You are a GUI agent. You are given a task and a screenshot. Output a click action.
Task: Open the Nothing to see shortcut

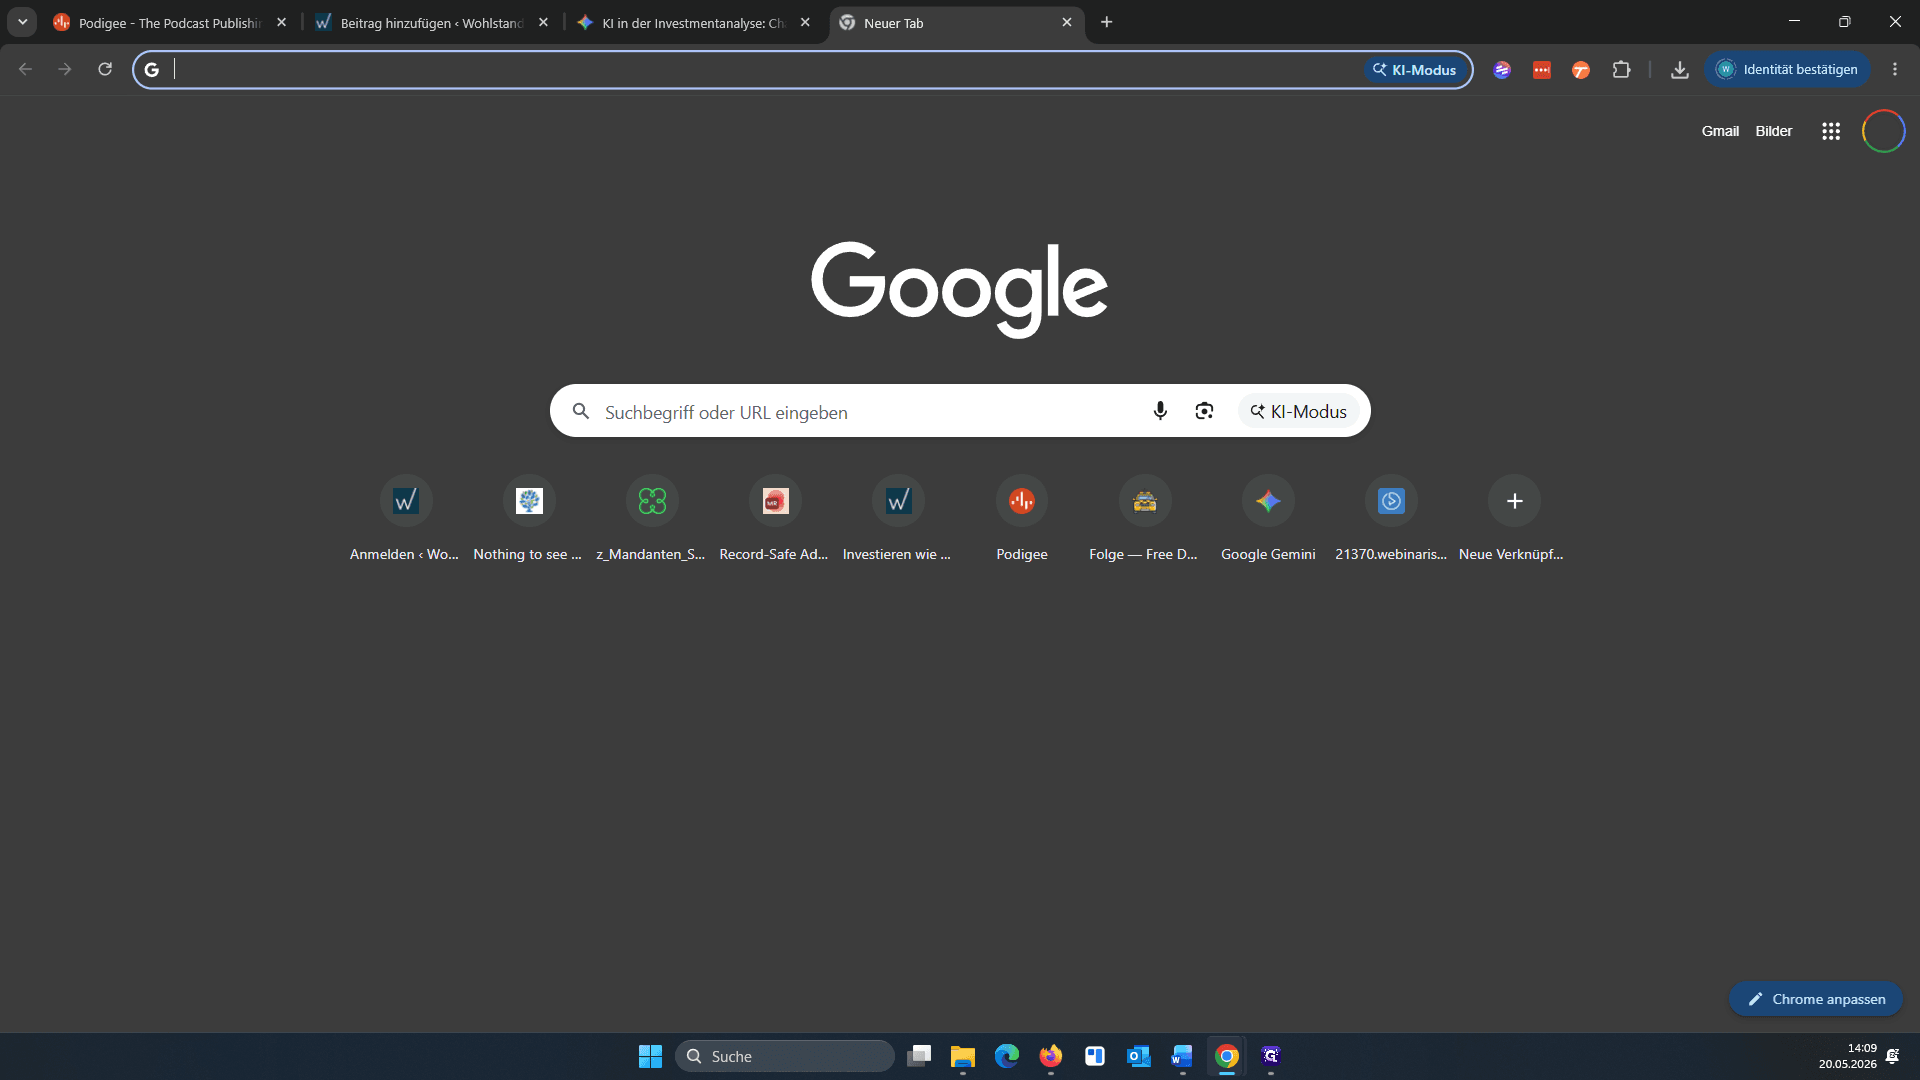point(528,519)
